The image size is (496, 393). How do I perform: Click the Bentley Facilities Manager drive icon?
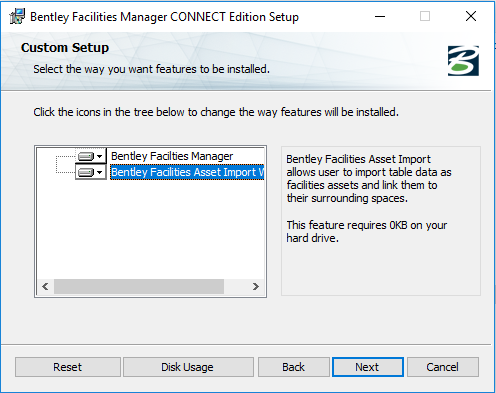(x=86, y=156)
